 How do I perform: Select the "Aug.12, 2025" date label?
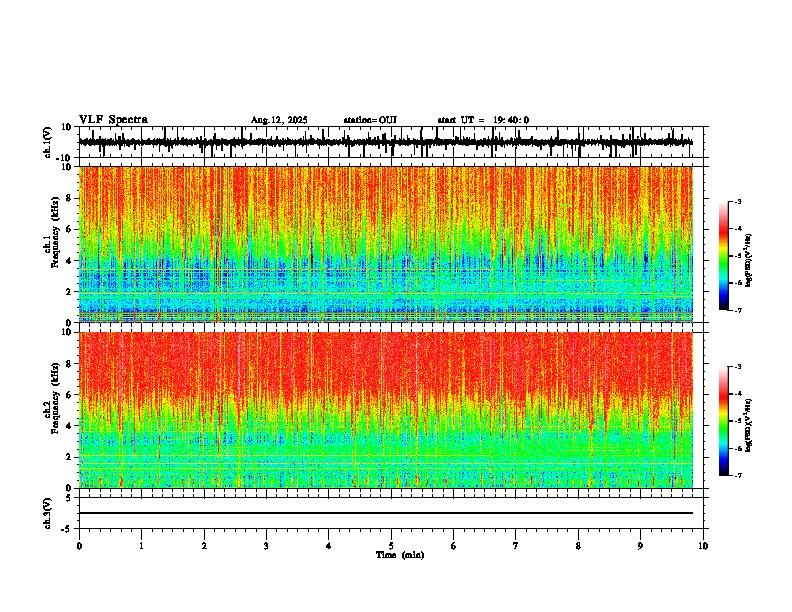point(279,120)
